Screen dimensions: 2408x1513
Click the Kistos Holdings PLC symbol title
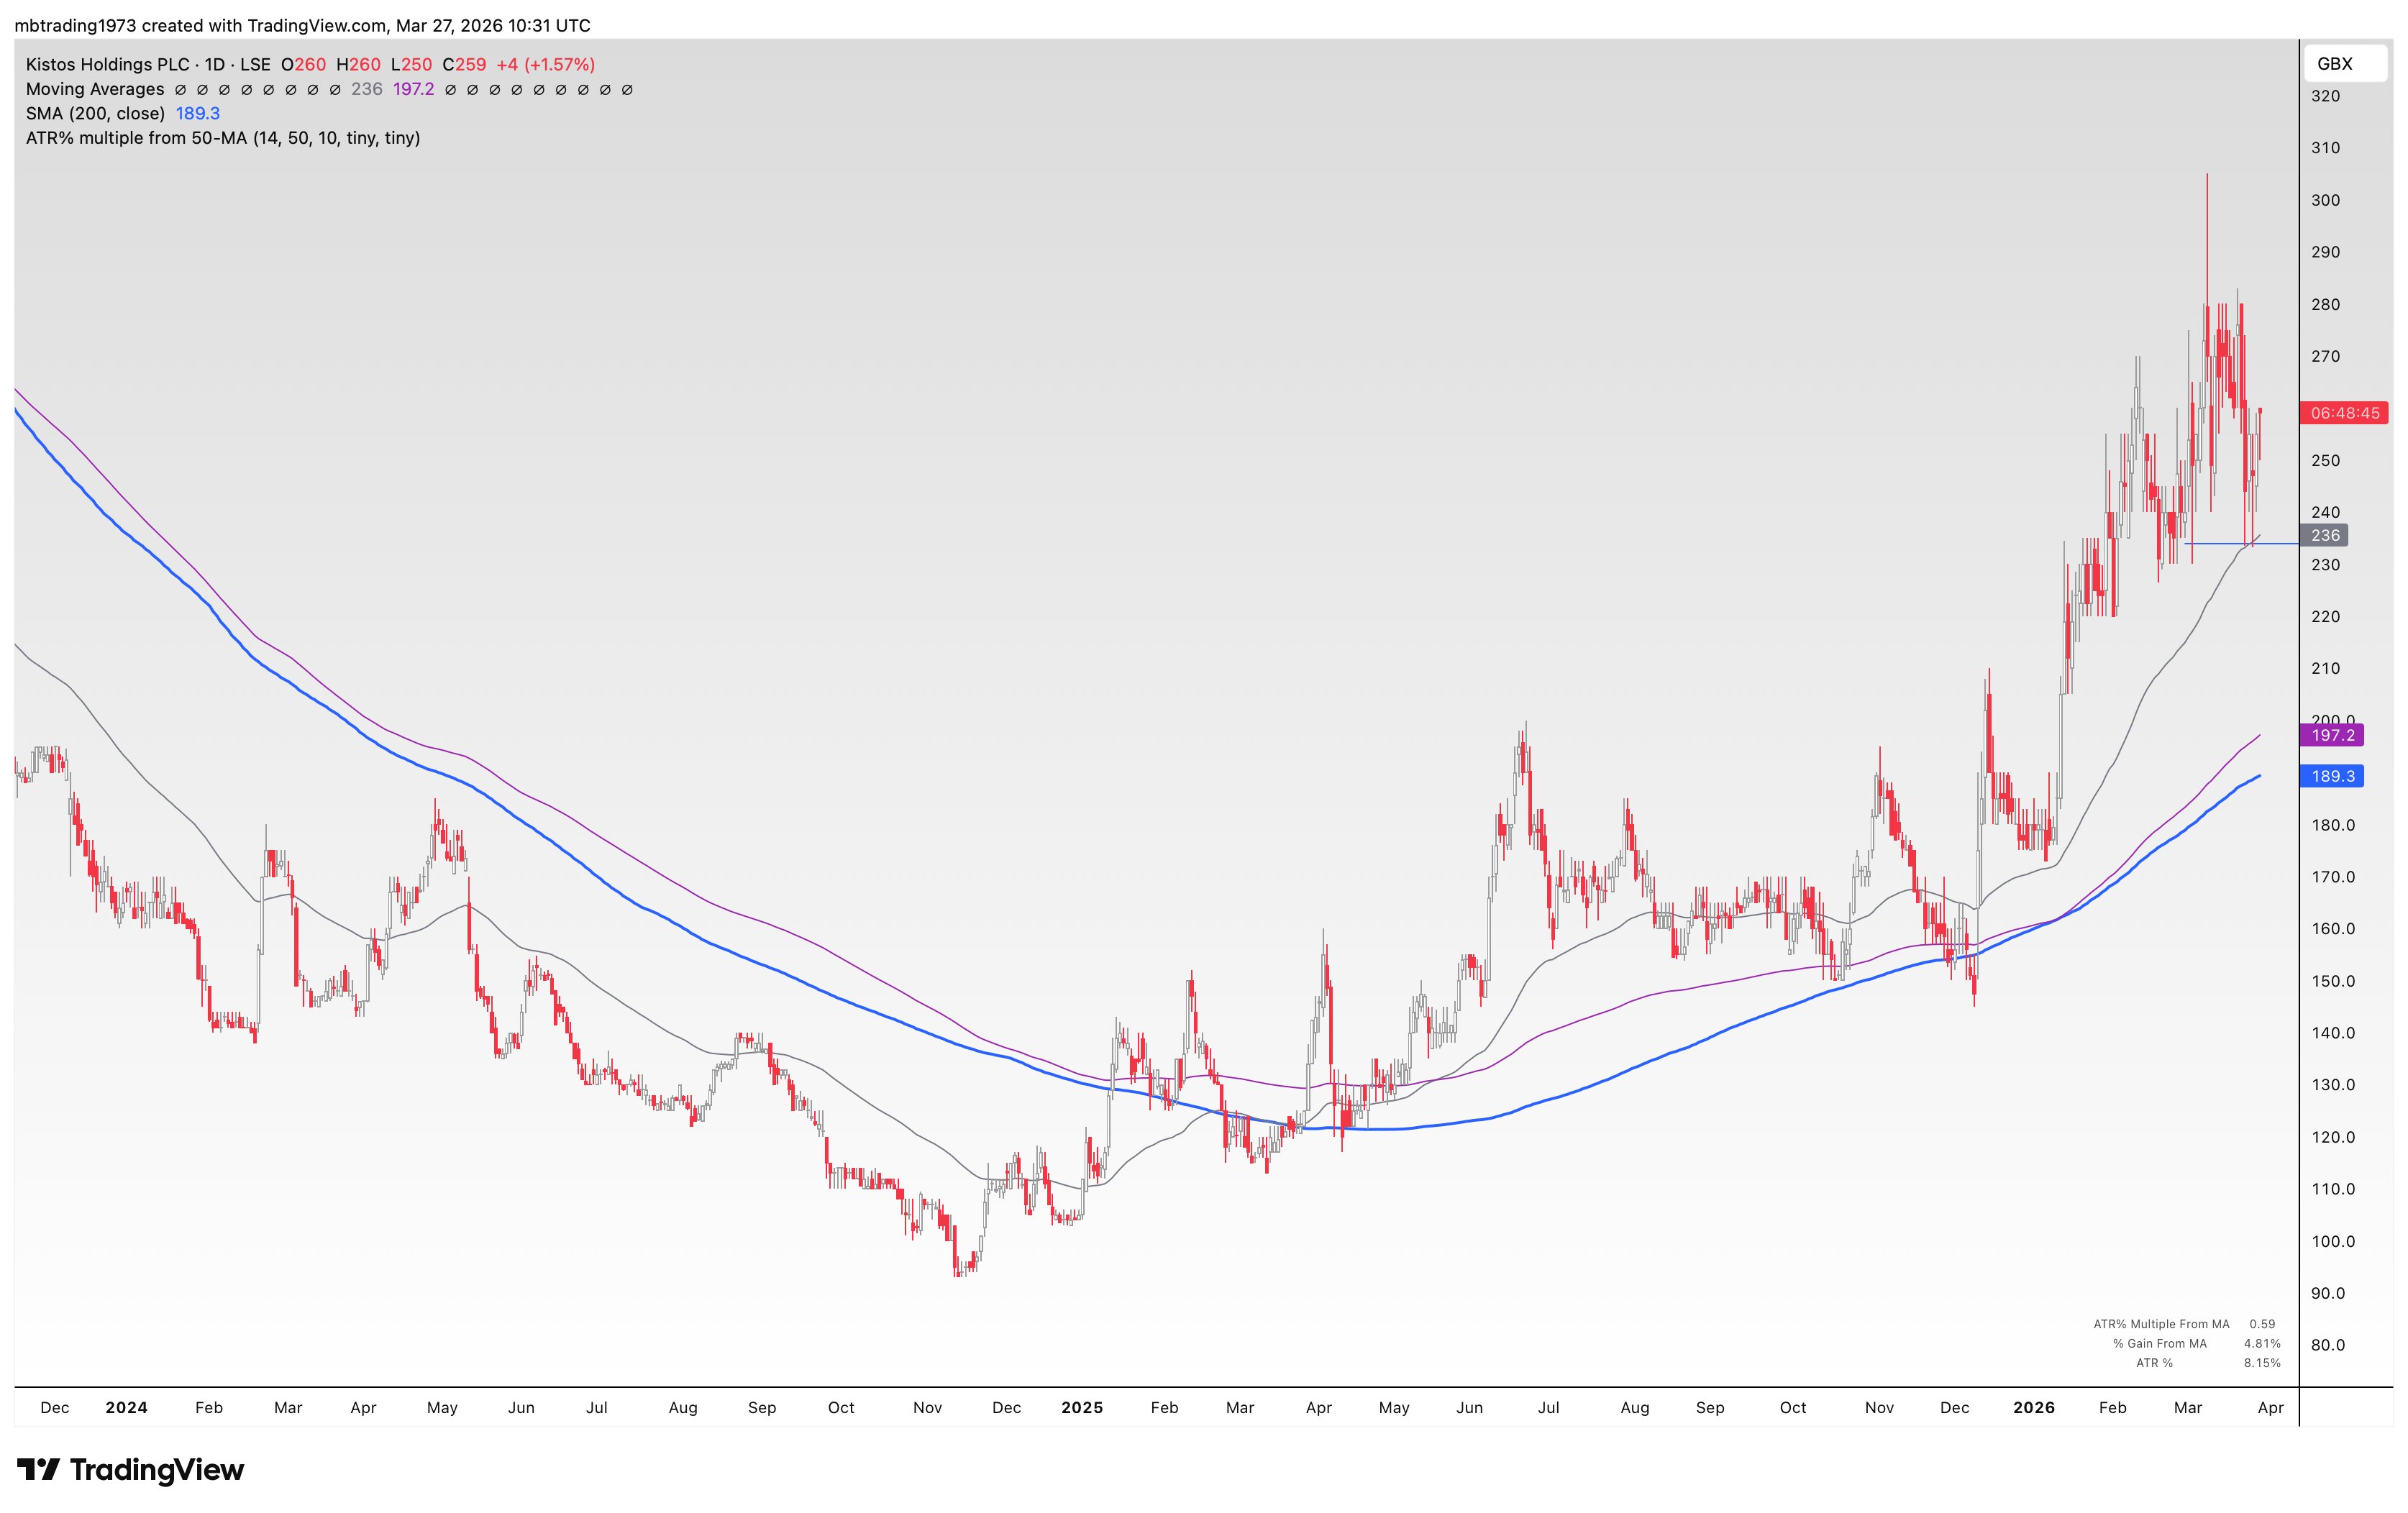107,64
